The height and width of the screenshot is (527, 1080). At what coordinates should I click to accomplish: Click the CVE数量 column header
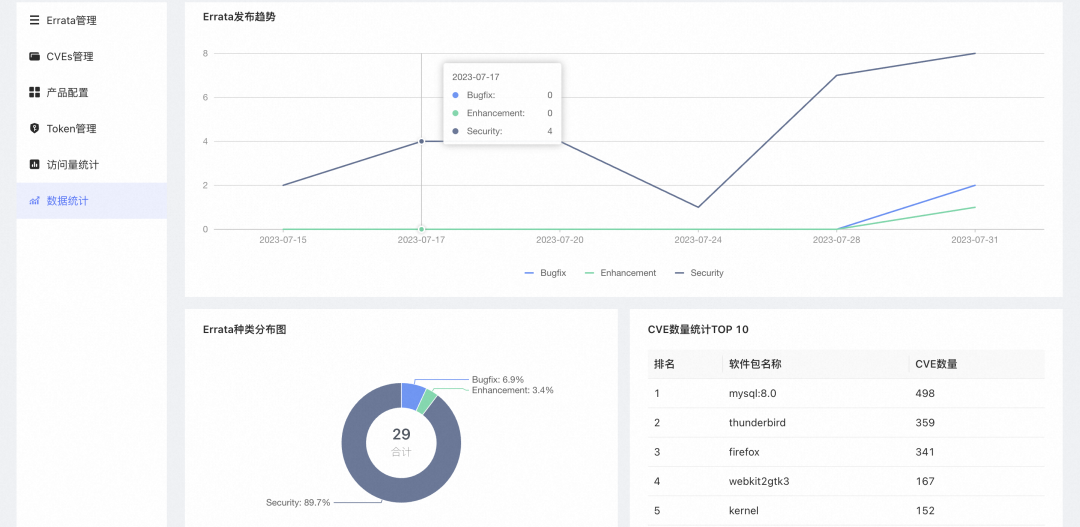coord(936,364)
